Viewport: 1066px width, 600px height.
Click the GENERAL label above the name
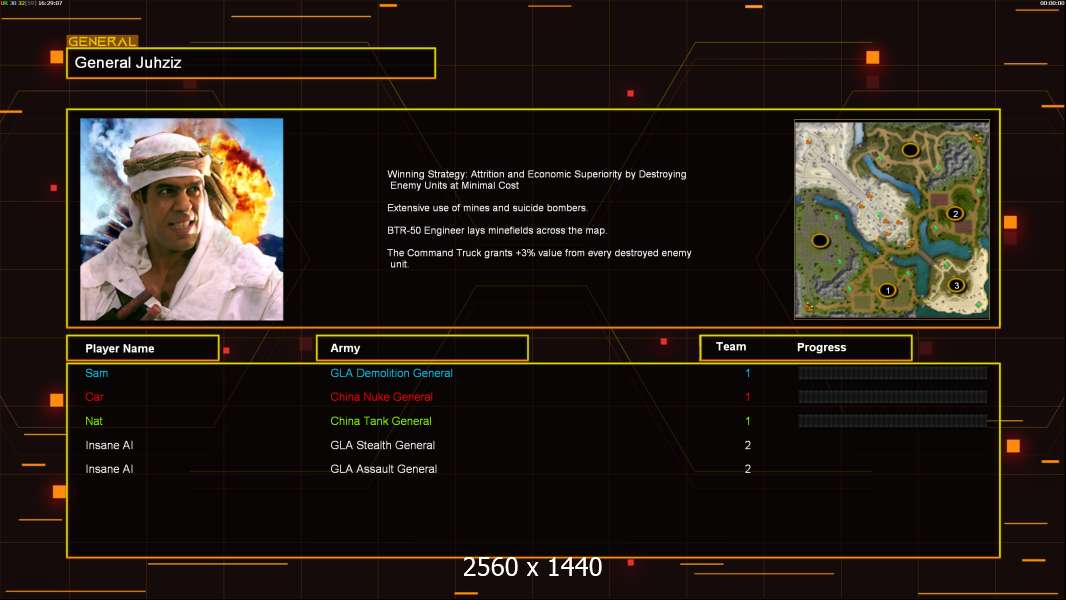tap(102, 42)
